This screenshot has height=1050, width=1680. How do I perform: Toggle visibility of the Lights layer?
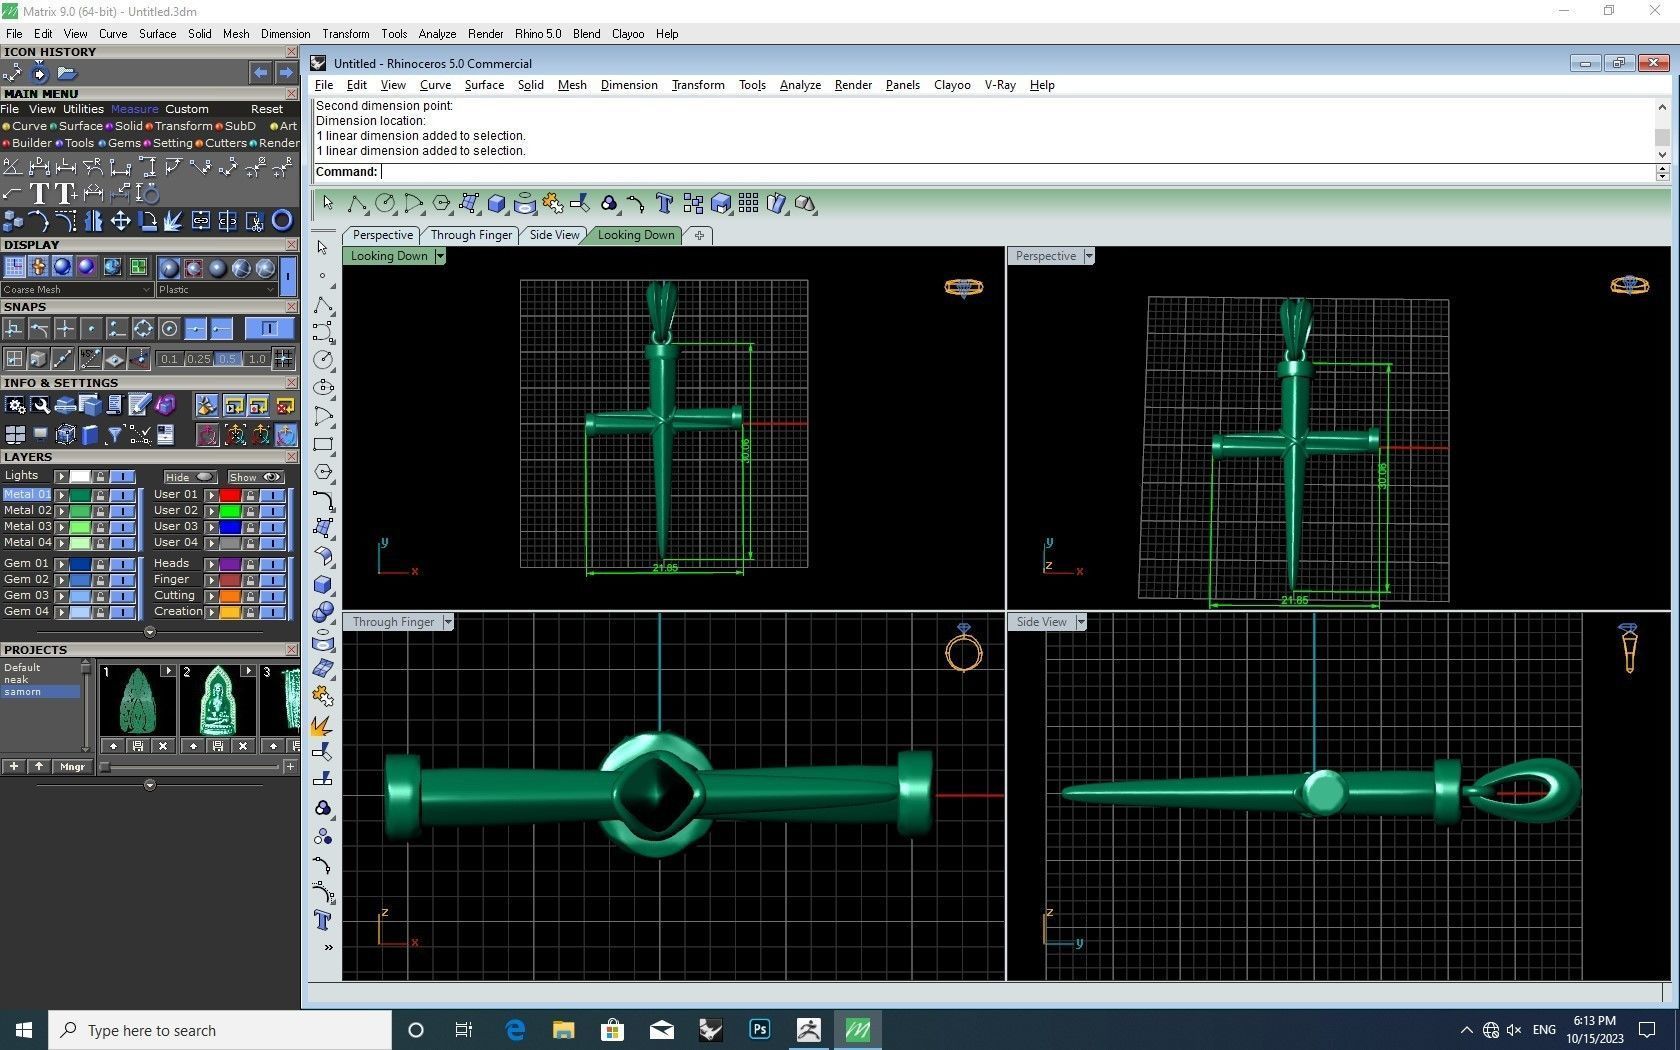[124, 476]
